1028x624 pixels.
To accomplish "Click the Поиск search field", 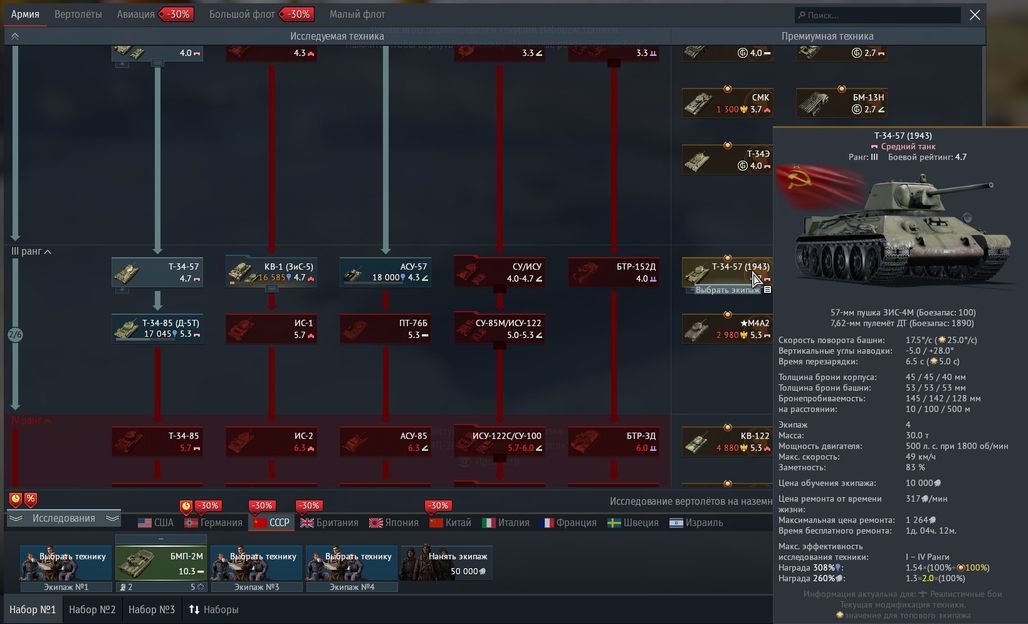I will (877, 14).
